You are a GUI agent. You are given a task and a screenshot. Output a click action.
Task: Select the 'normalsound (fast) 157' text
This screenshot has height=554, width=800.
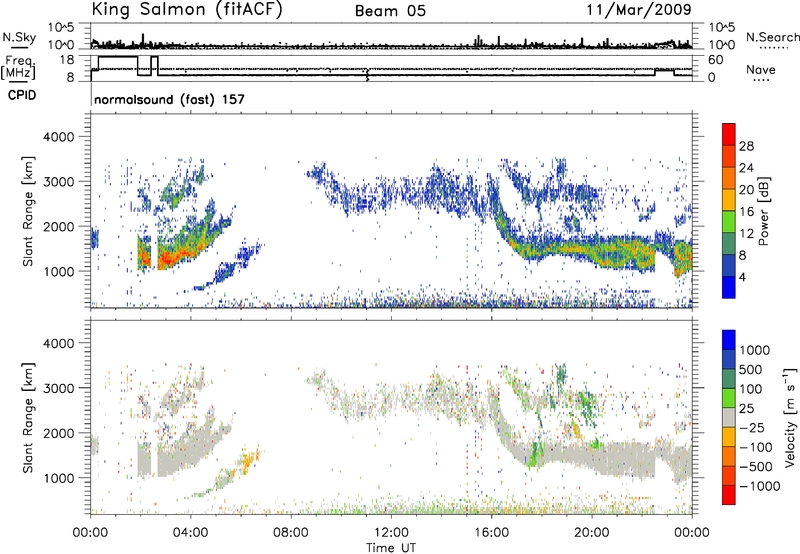click(x=169, y=99)
